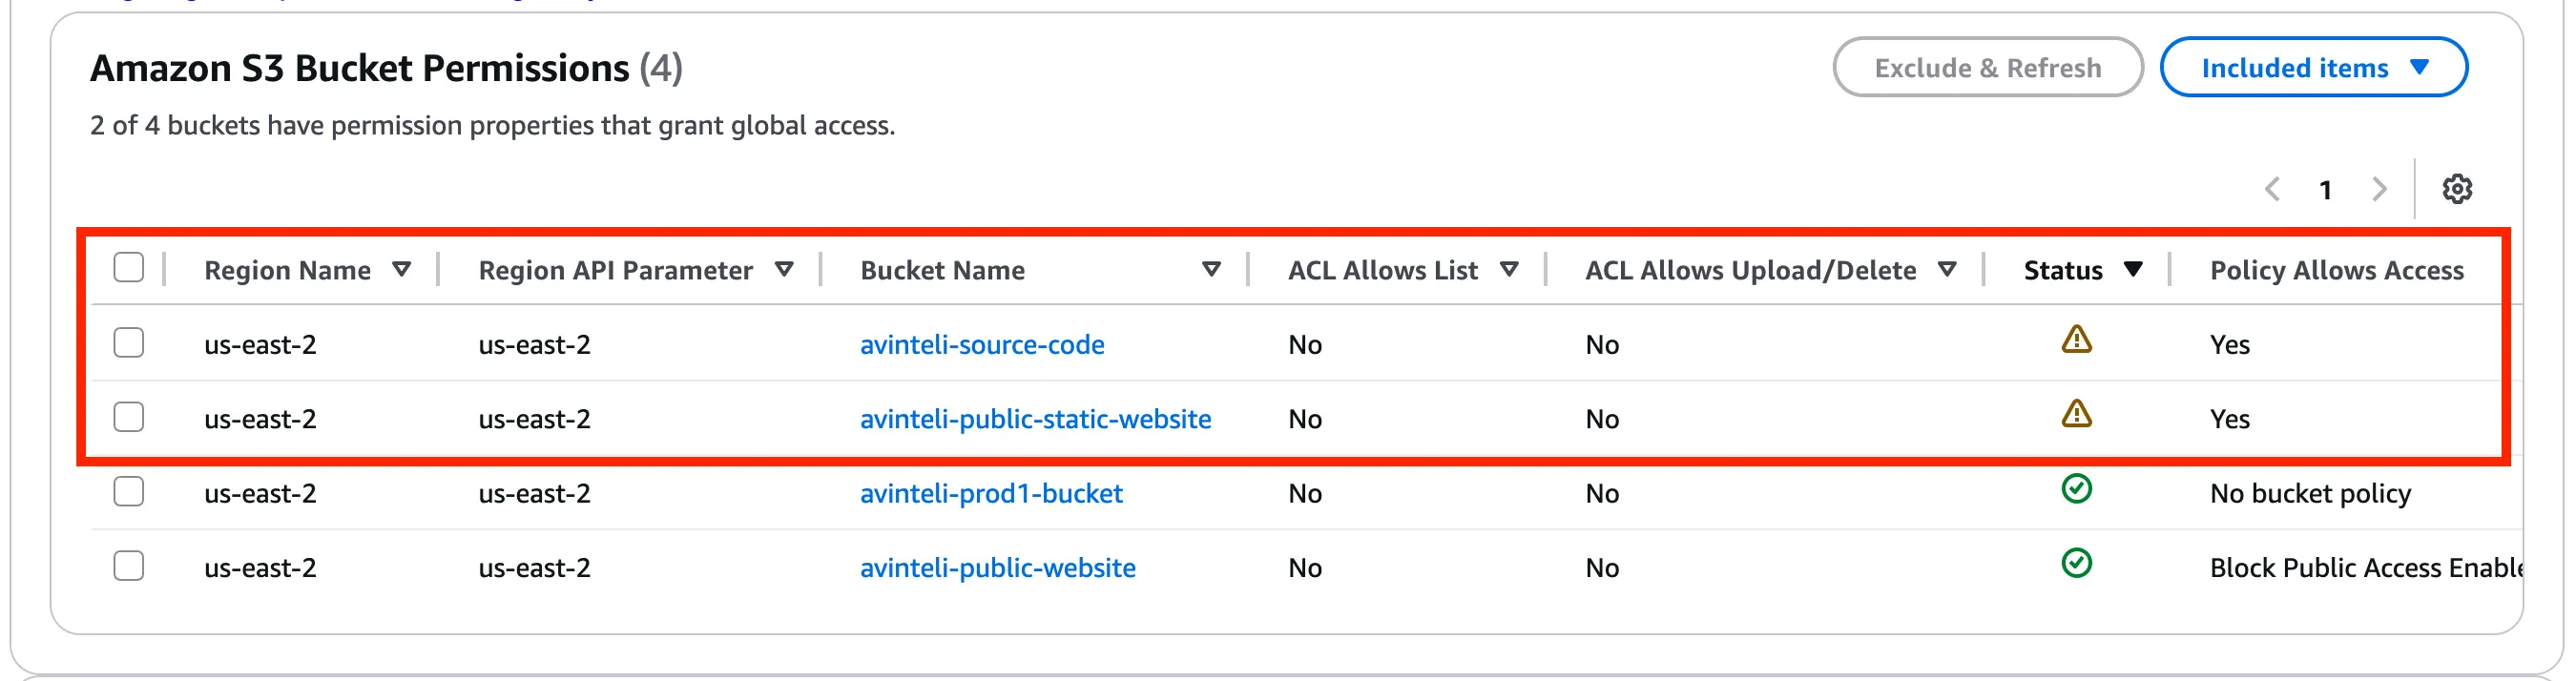Open the avinteli-source-code bucket link
Image resolution: width=2576 pixels, height=681 pixels.
coord(982,345)
